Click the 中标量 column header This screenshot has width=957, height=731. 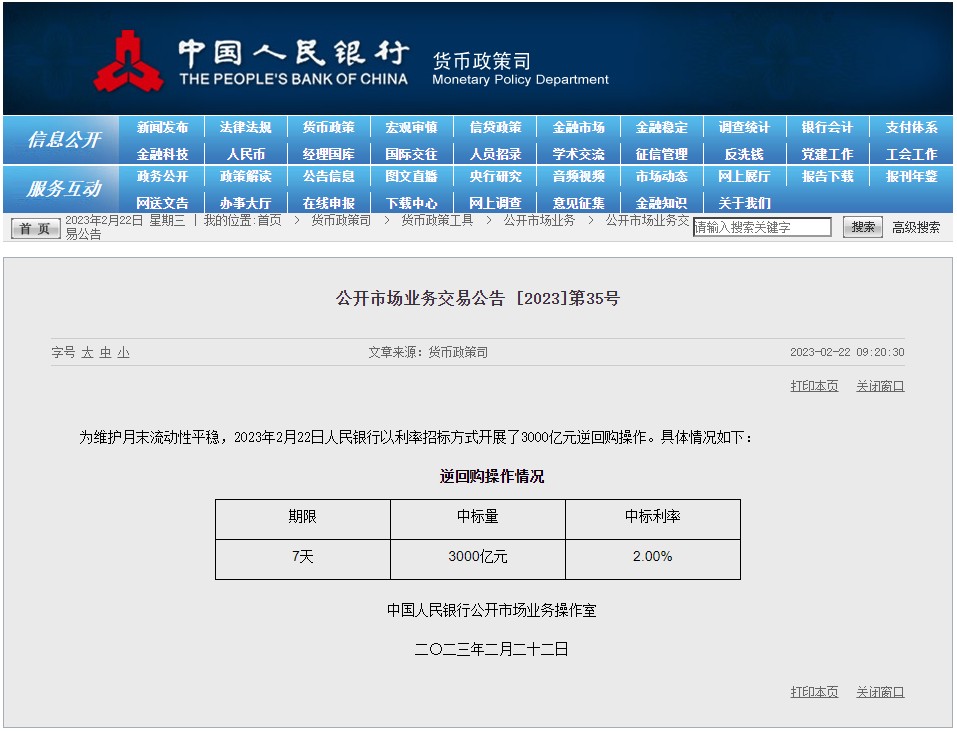[478, 519]
